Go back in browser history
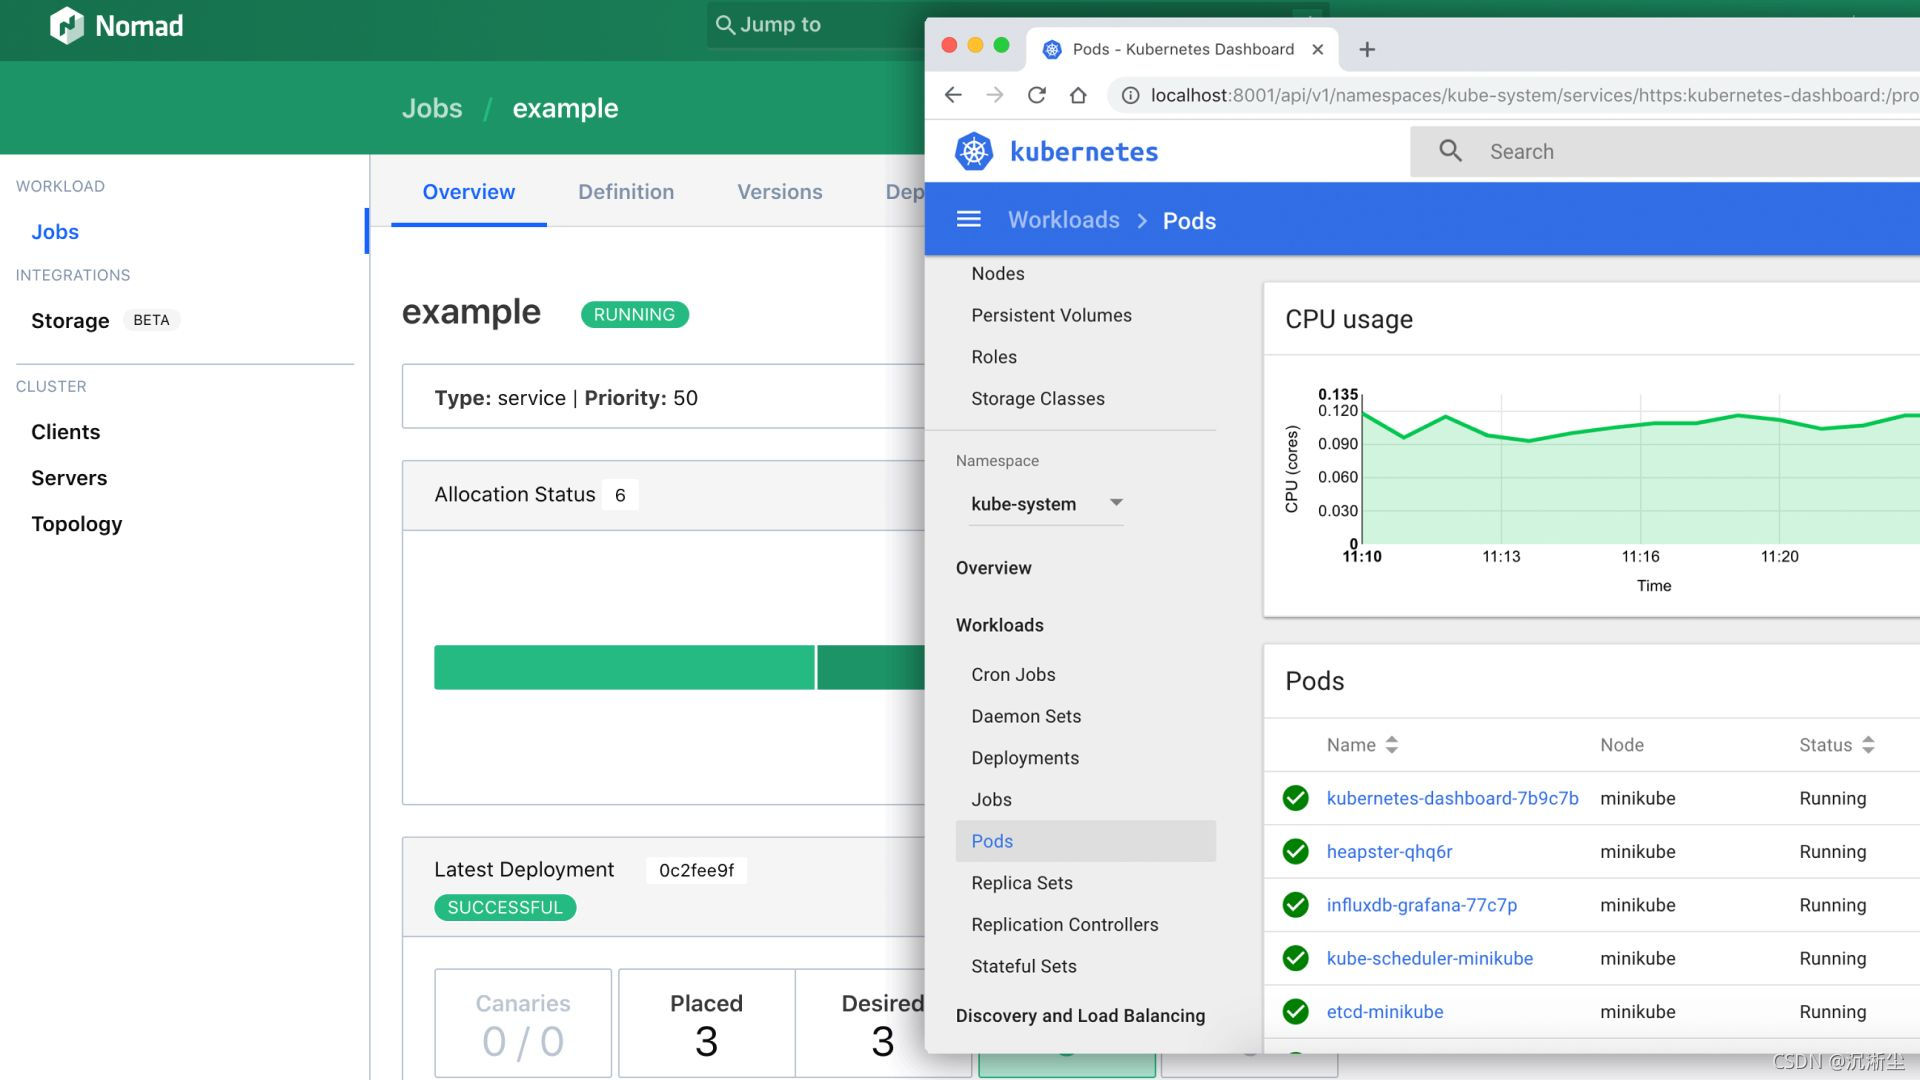 [953, 95]
